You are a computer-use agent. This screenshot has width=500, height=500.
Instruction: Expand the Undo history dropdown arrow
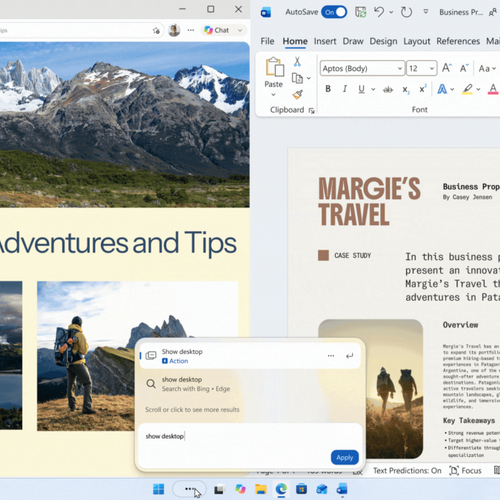point(391,12)
